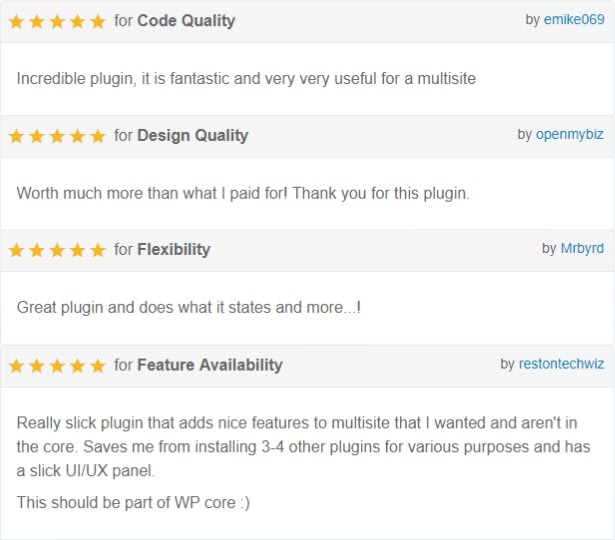Click fifth star of Flexibility rating
This screenshot has height=540, width=615.
98,250
